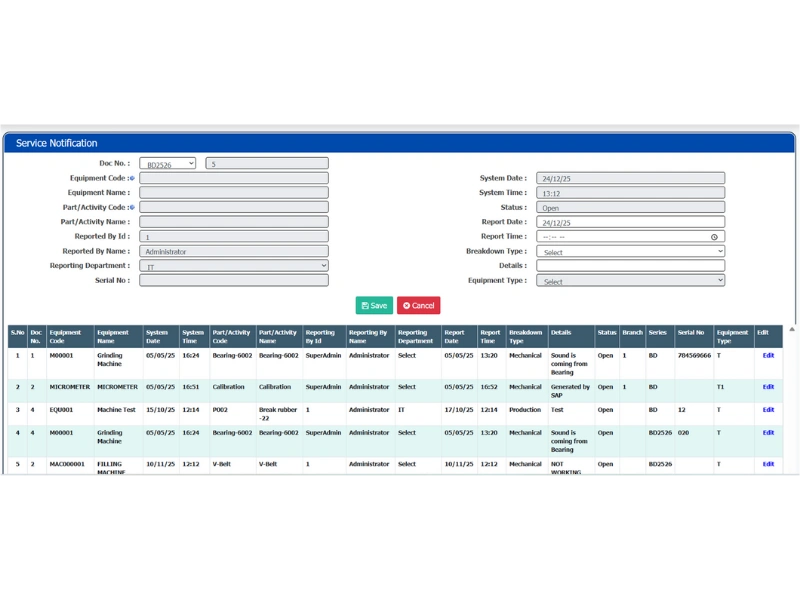Open the Equipment Code lookup icon
This screenshot has height=600, width=800.
pyautogui.click(x=132, y=178)
